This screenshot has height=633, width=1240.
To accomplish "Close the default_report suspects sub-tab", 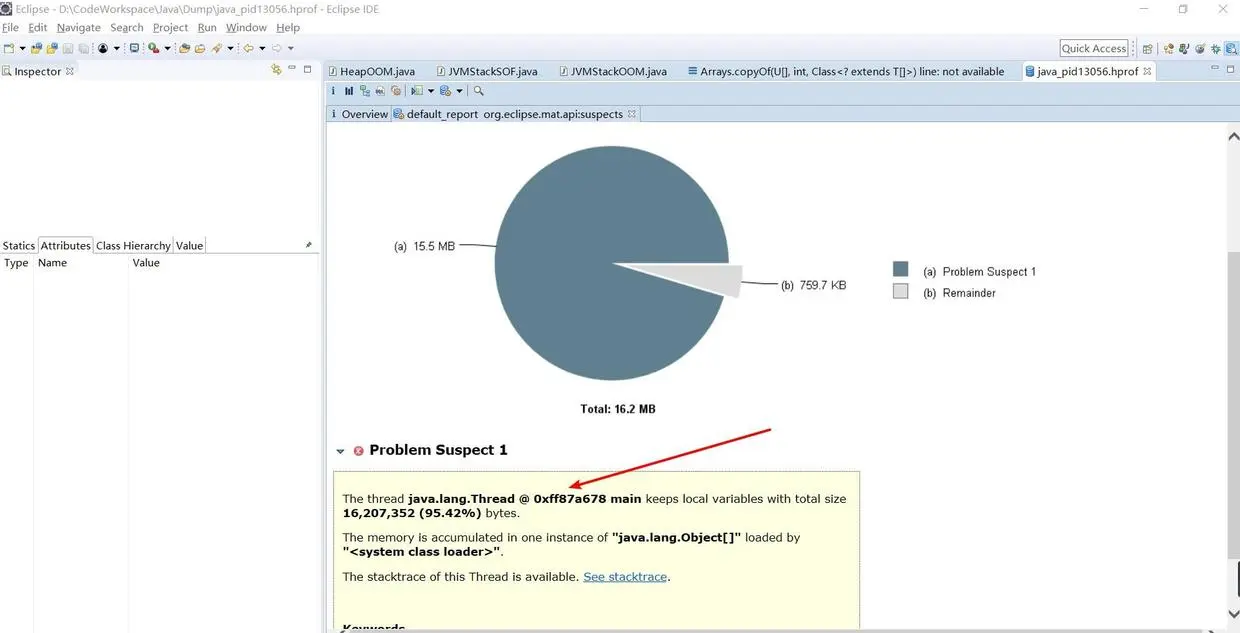I will click(x=632, y=114).
